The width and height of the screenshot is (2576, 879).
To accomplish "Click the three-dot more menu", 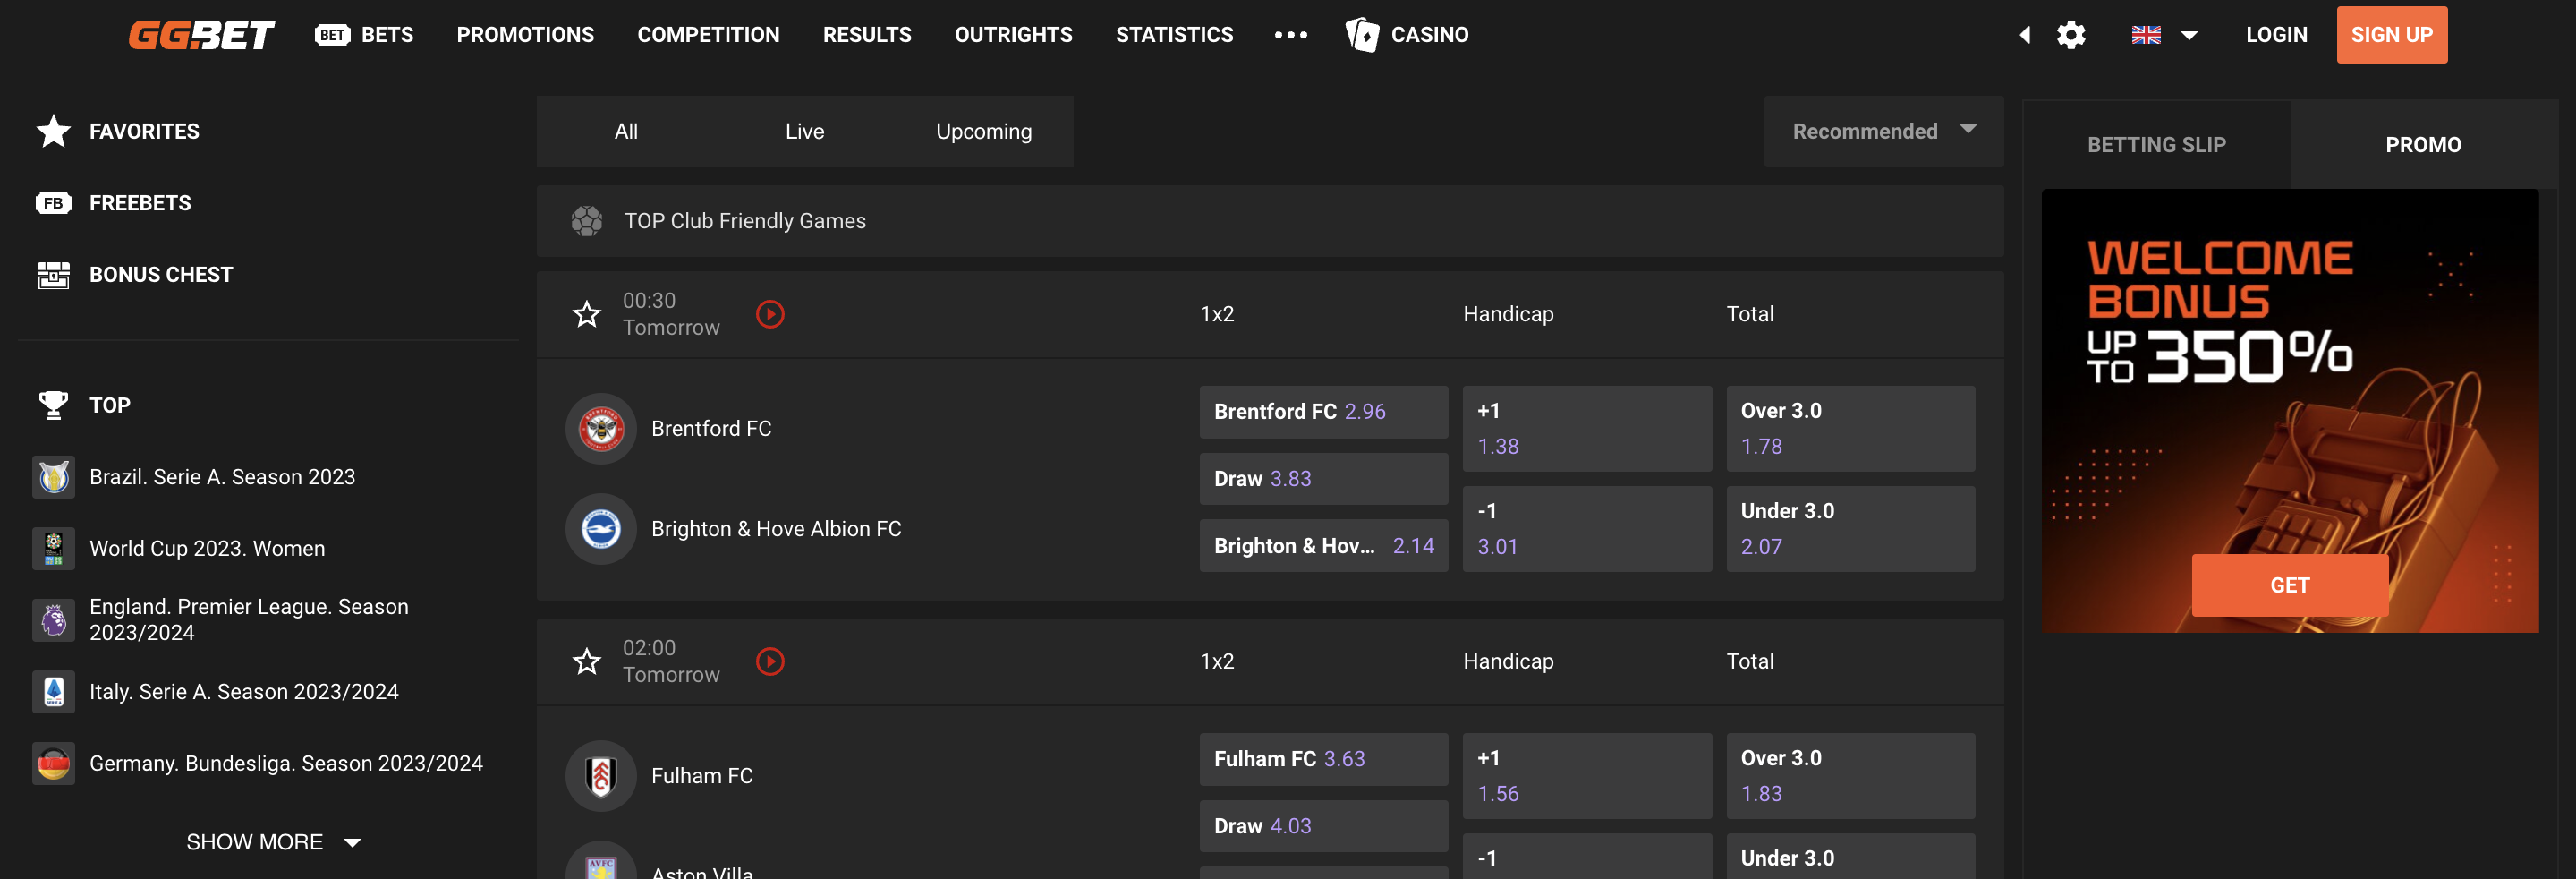I will (1290, 35).
